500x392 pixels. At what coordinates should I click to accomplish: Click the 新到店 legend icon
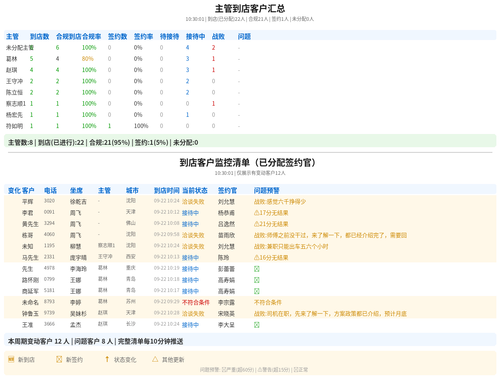[x=11, y=359]
